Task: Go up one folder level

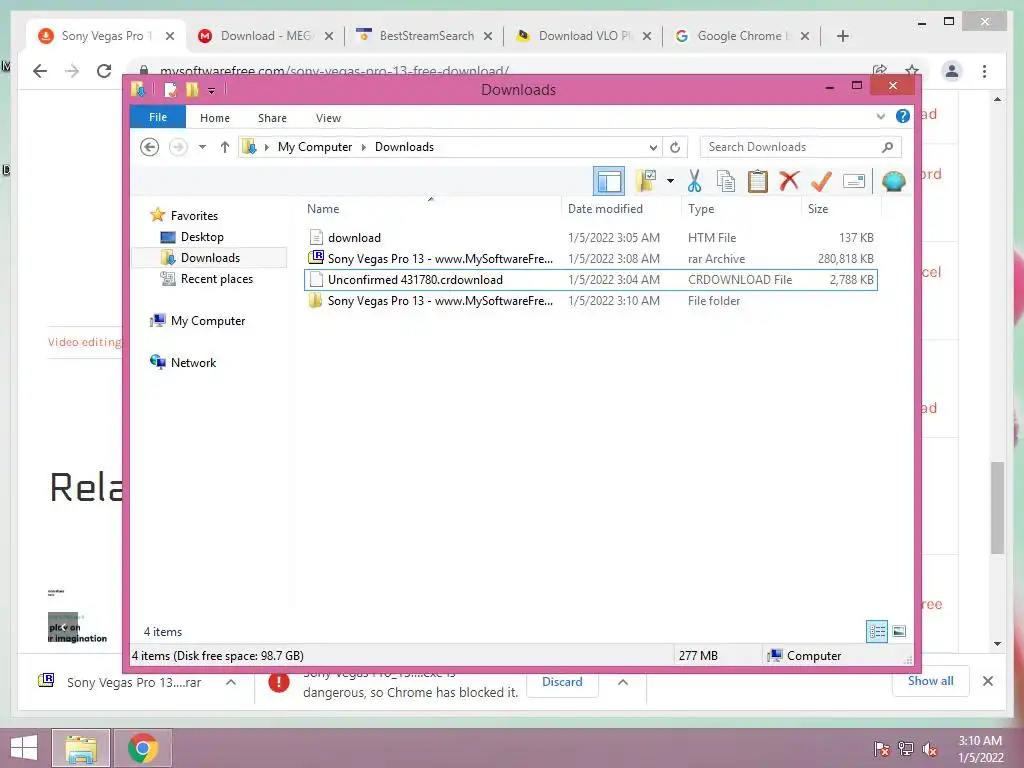Action: coord(225,147)
